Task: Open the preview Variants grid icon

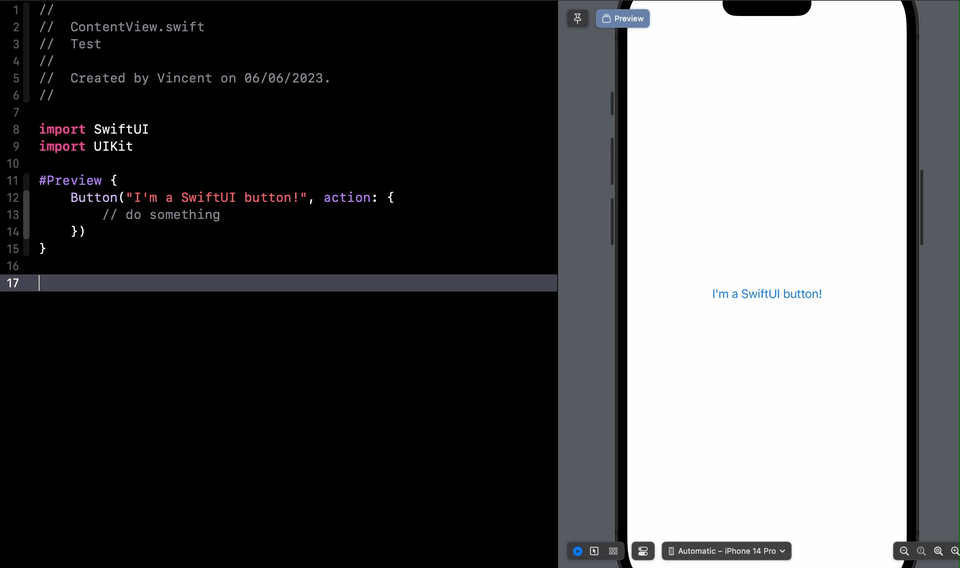Action: (x=613, y=551)
